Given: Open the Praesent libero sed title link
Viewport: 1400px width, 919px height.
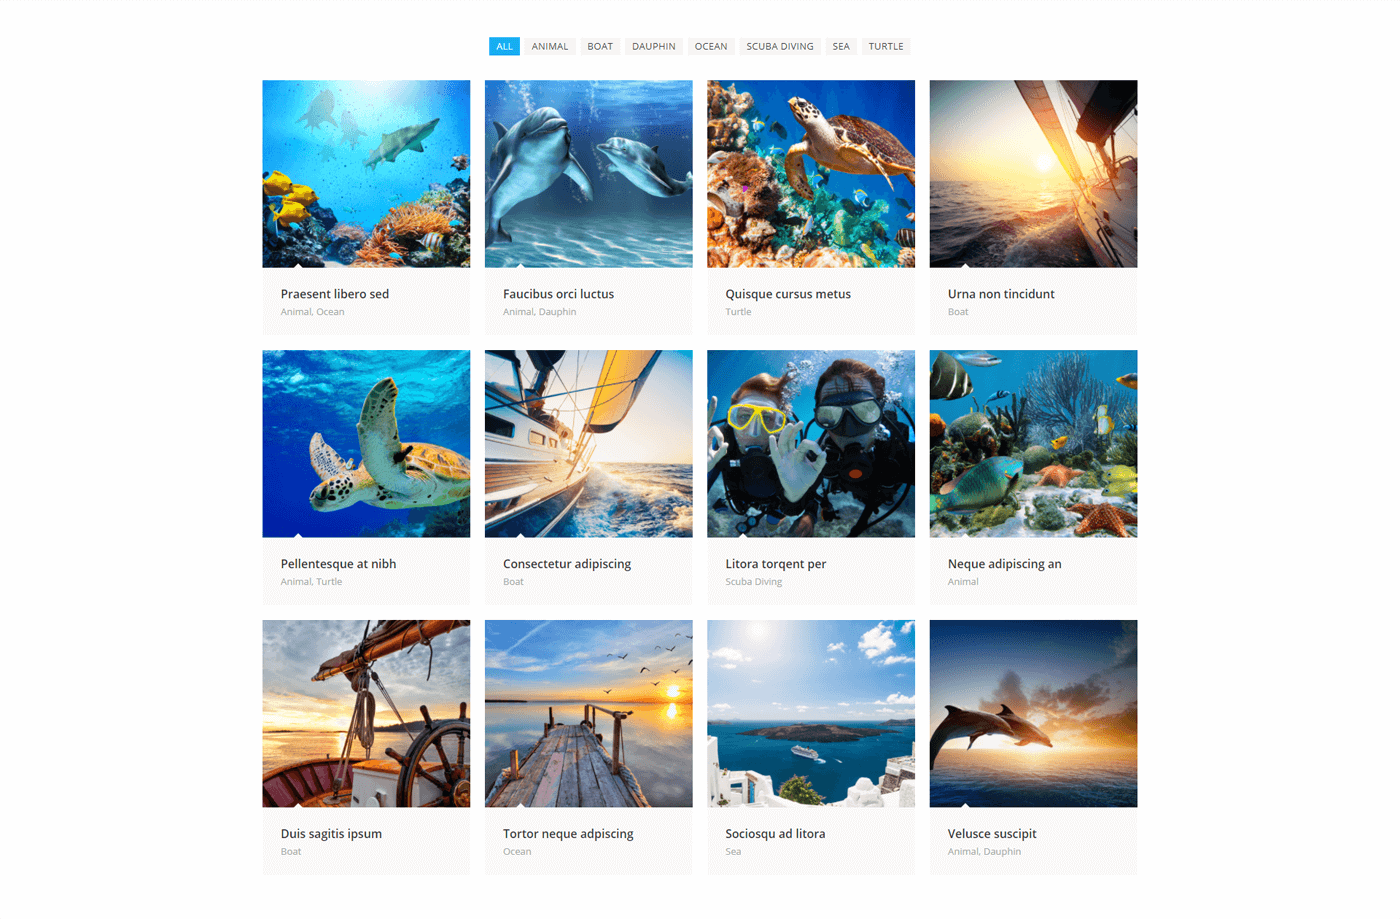Looking at the screenshot, I should pos(335,294).
